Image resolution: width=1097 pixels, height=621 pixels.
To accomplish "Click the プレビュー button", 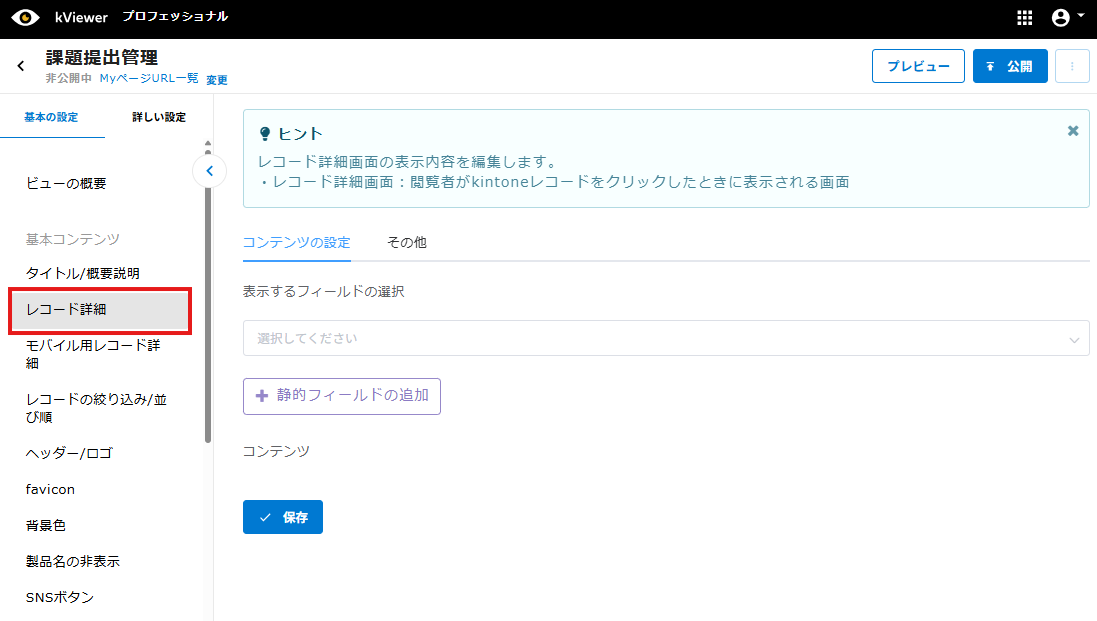I will click(x=918, y=66).
